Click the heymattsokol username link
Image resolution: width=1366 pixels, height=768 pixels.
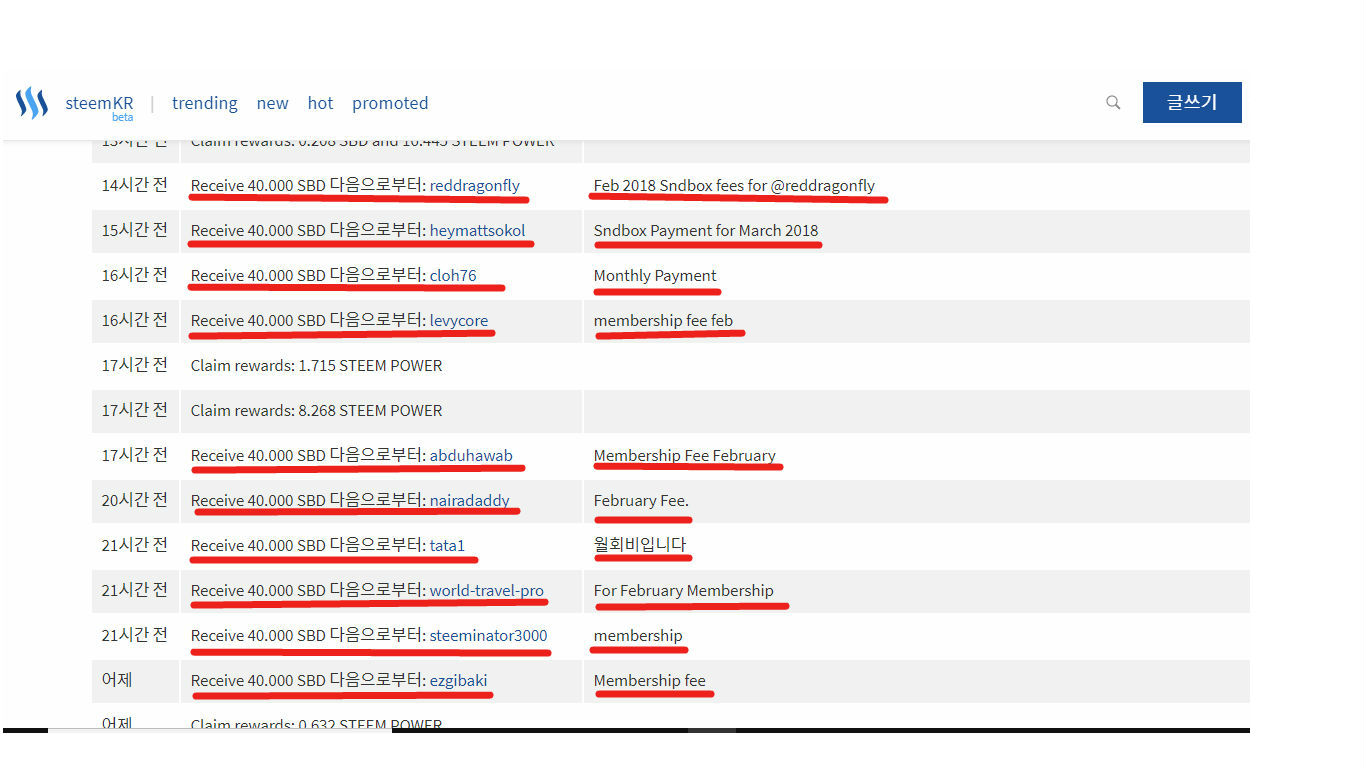click(479, 230)
